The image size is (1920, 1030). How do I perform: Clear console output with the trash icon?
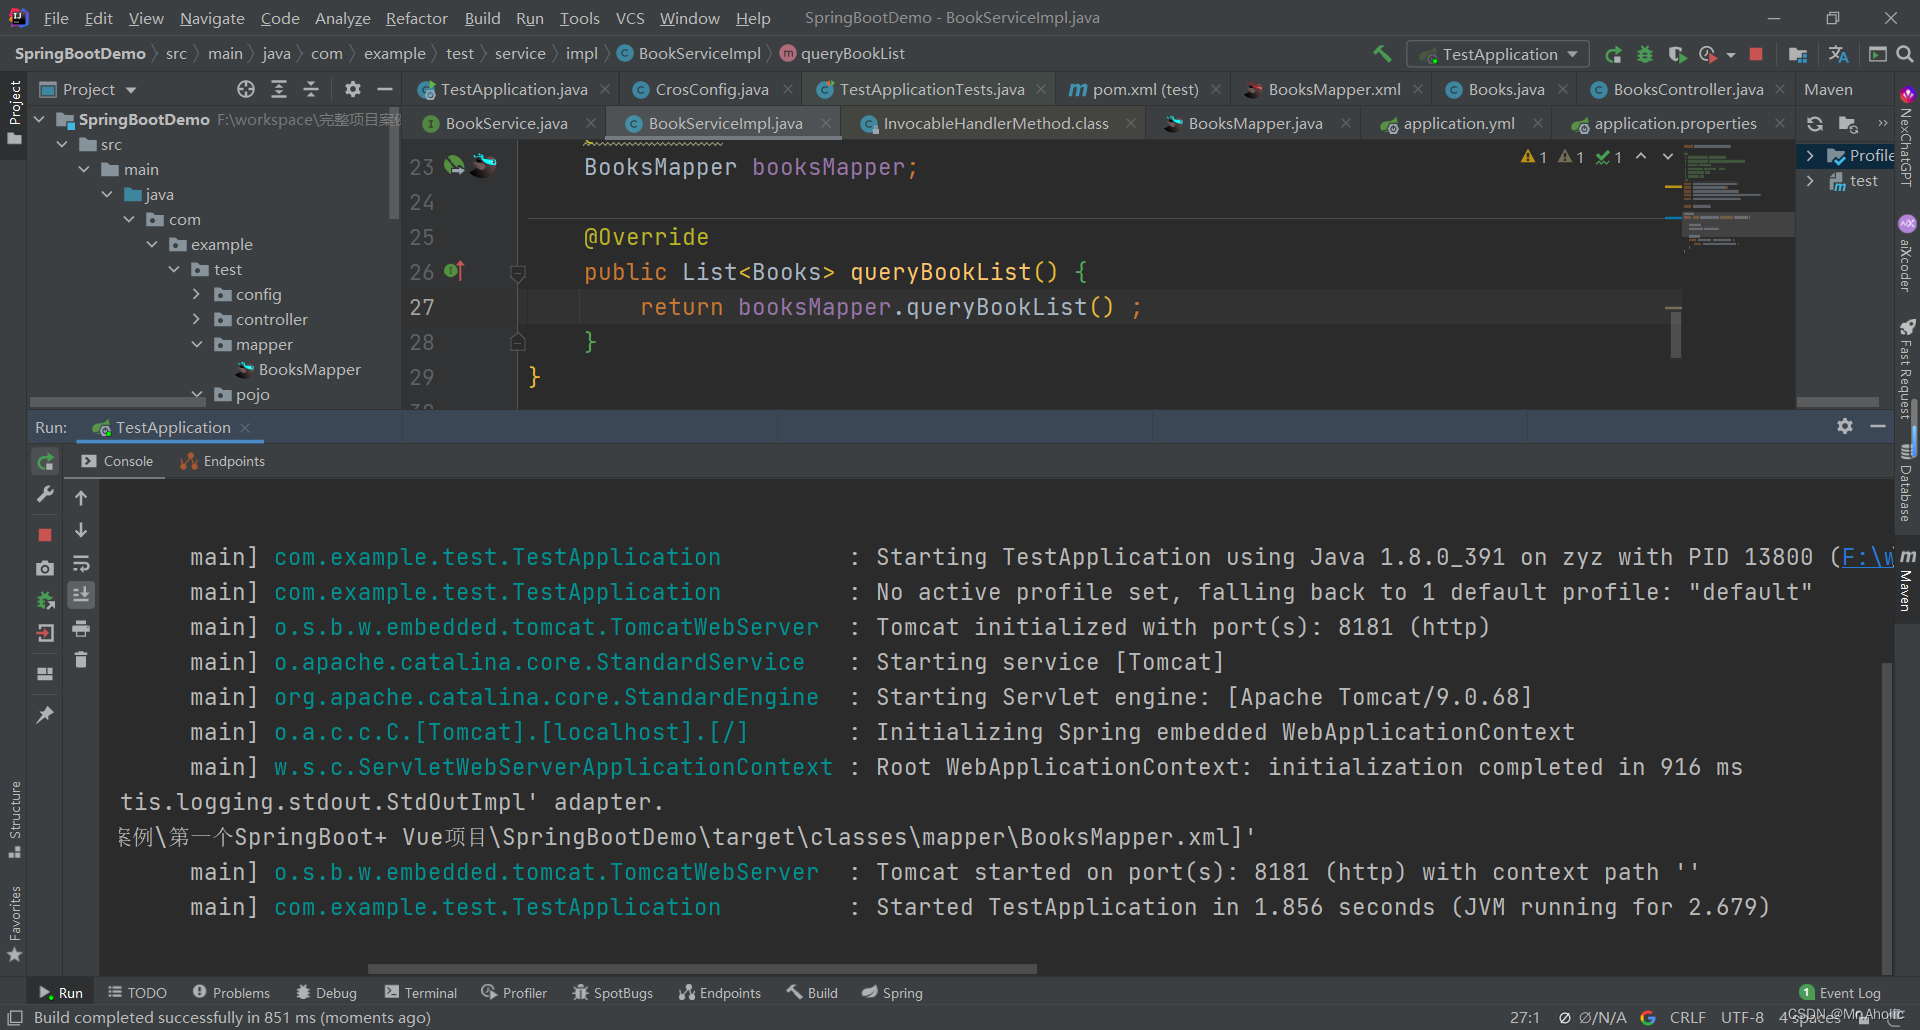click(81, 660)
